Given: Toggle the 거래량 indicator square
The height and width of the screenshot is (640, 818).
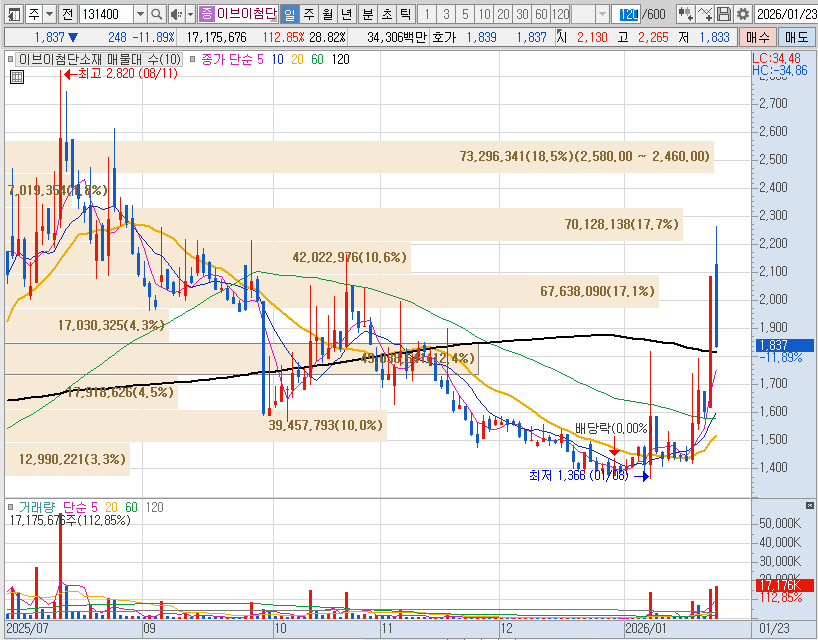Looking at the screenshot, I should coord(11,507).
